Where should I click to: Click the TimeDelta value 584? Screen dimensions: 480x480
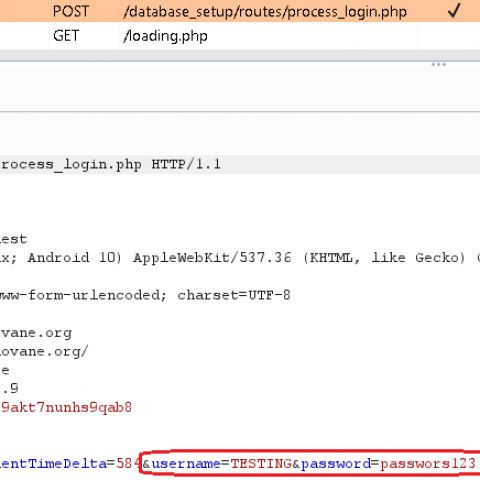128,464
